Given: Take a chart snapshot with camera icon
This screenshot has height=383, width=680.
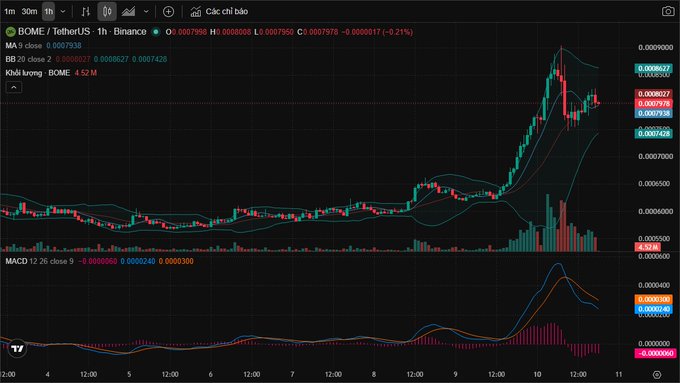Looking at the screenshot, I should [x=668, y=12].
